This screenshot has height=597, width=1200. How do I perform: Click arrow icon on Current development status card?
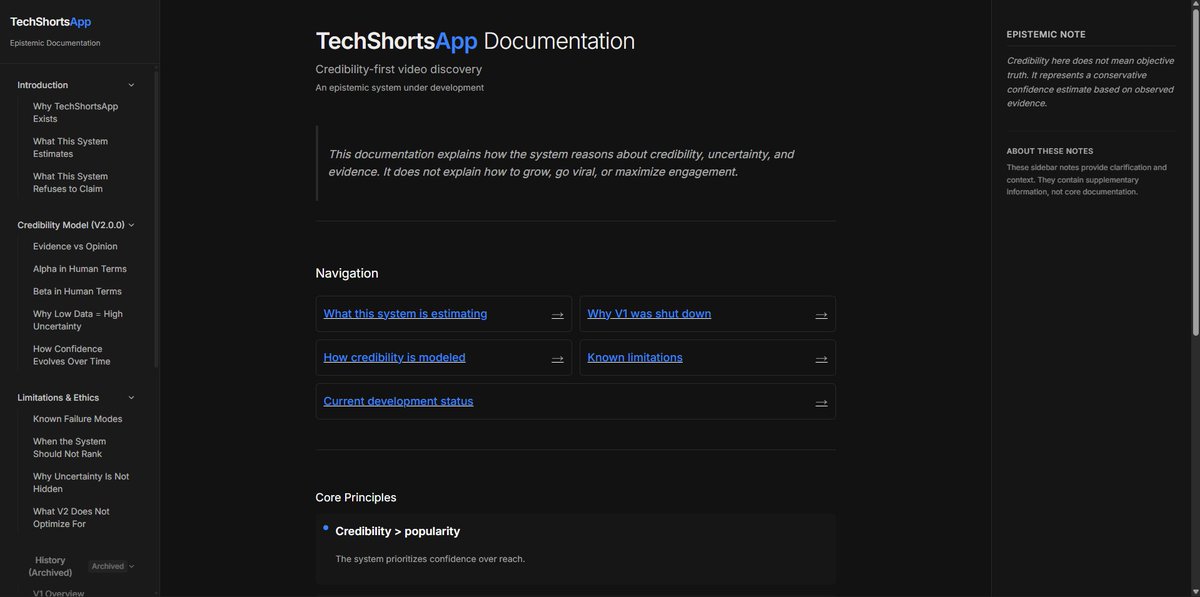(821, 403)
